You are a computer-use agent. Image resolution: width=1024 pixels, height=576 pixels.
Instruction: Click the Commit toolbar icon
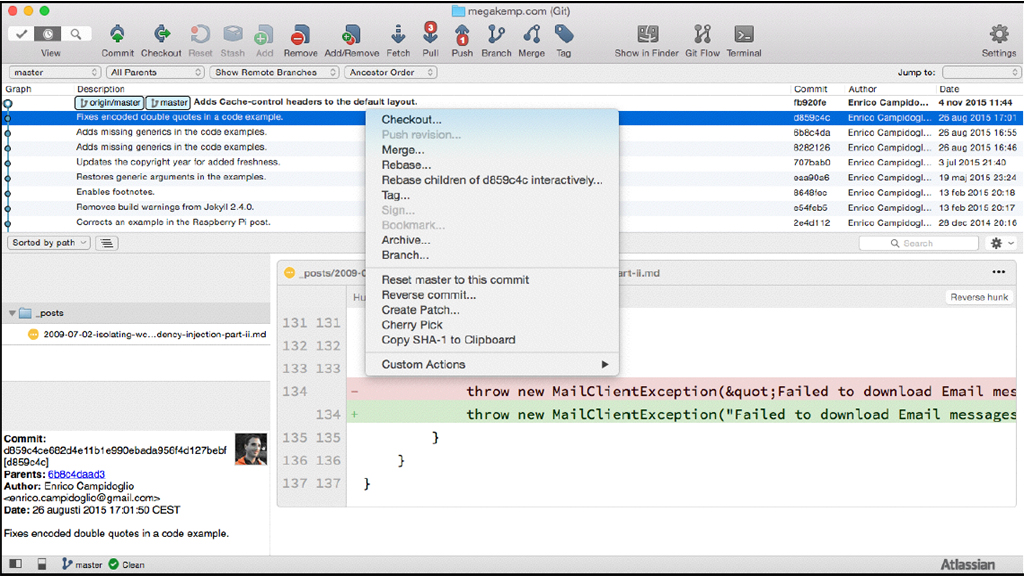click(117, 36)
